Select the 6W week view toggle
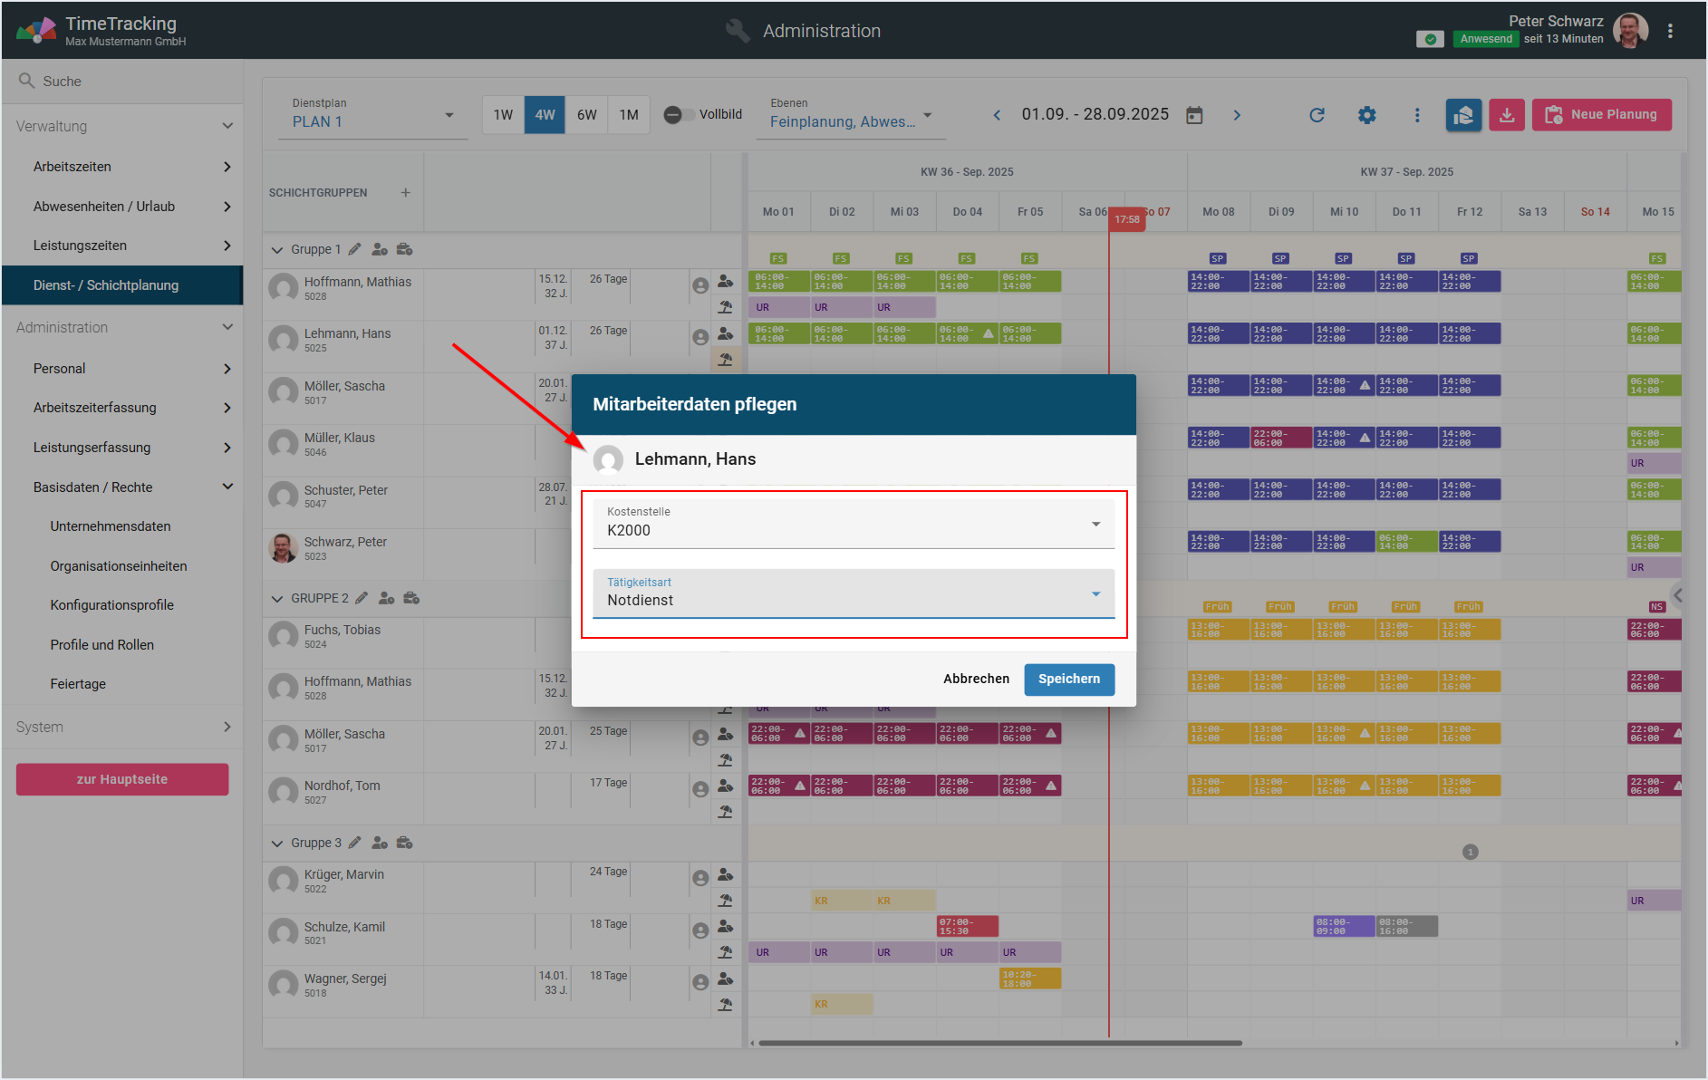This screenshot has height=1080, width=1708. (x=586, y=115)
